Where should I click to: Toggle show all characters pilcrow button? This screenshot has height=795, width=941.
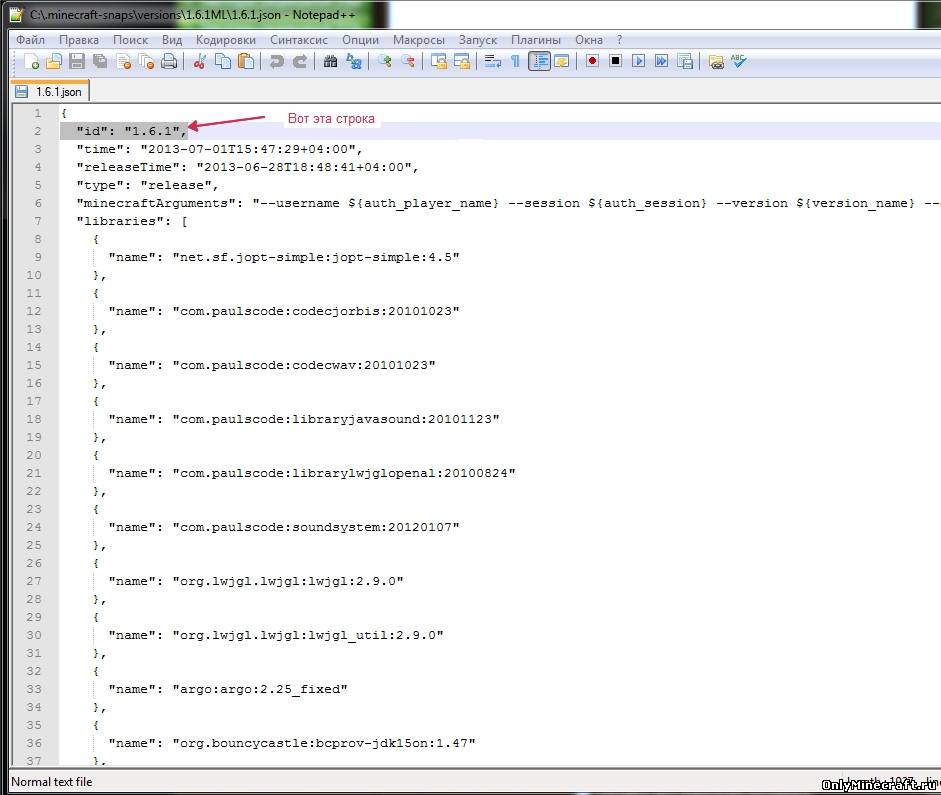(x=515, y=62)
